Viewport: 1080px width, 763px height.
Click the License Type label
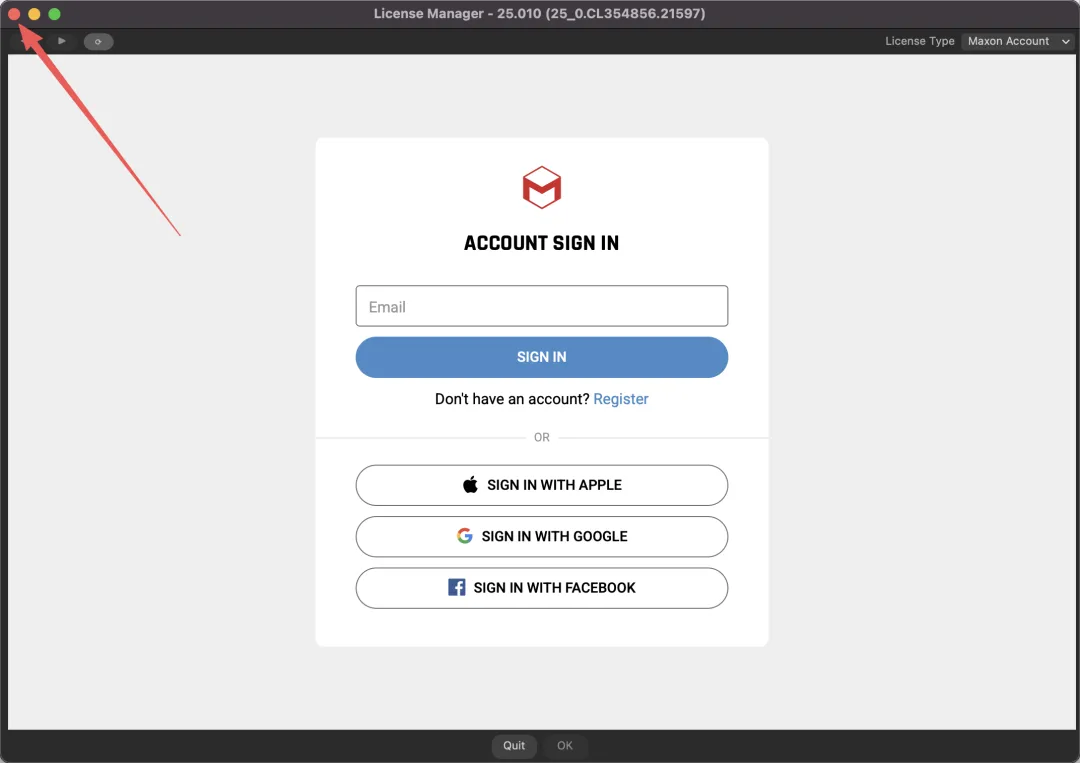920,41
